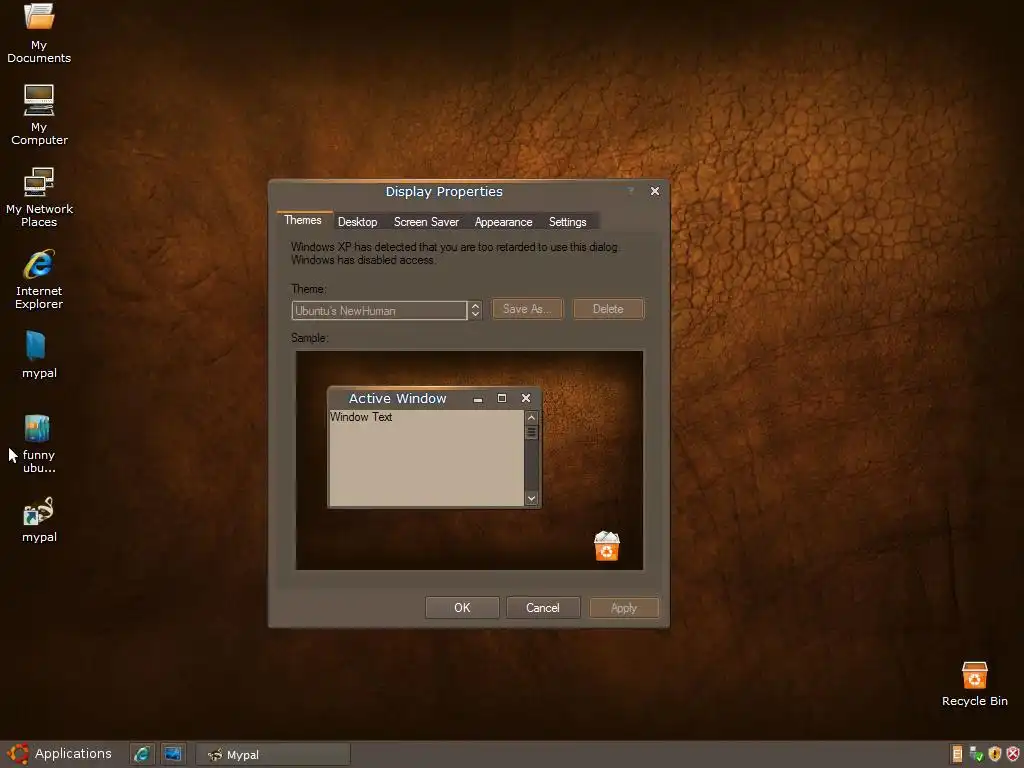Click the Active Window close icon

(x=526, y=398)
